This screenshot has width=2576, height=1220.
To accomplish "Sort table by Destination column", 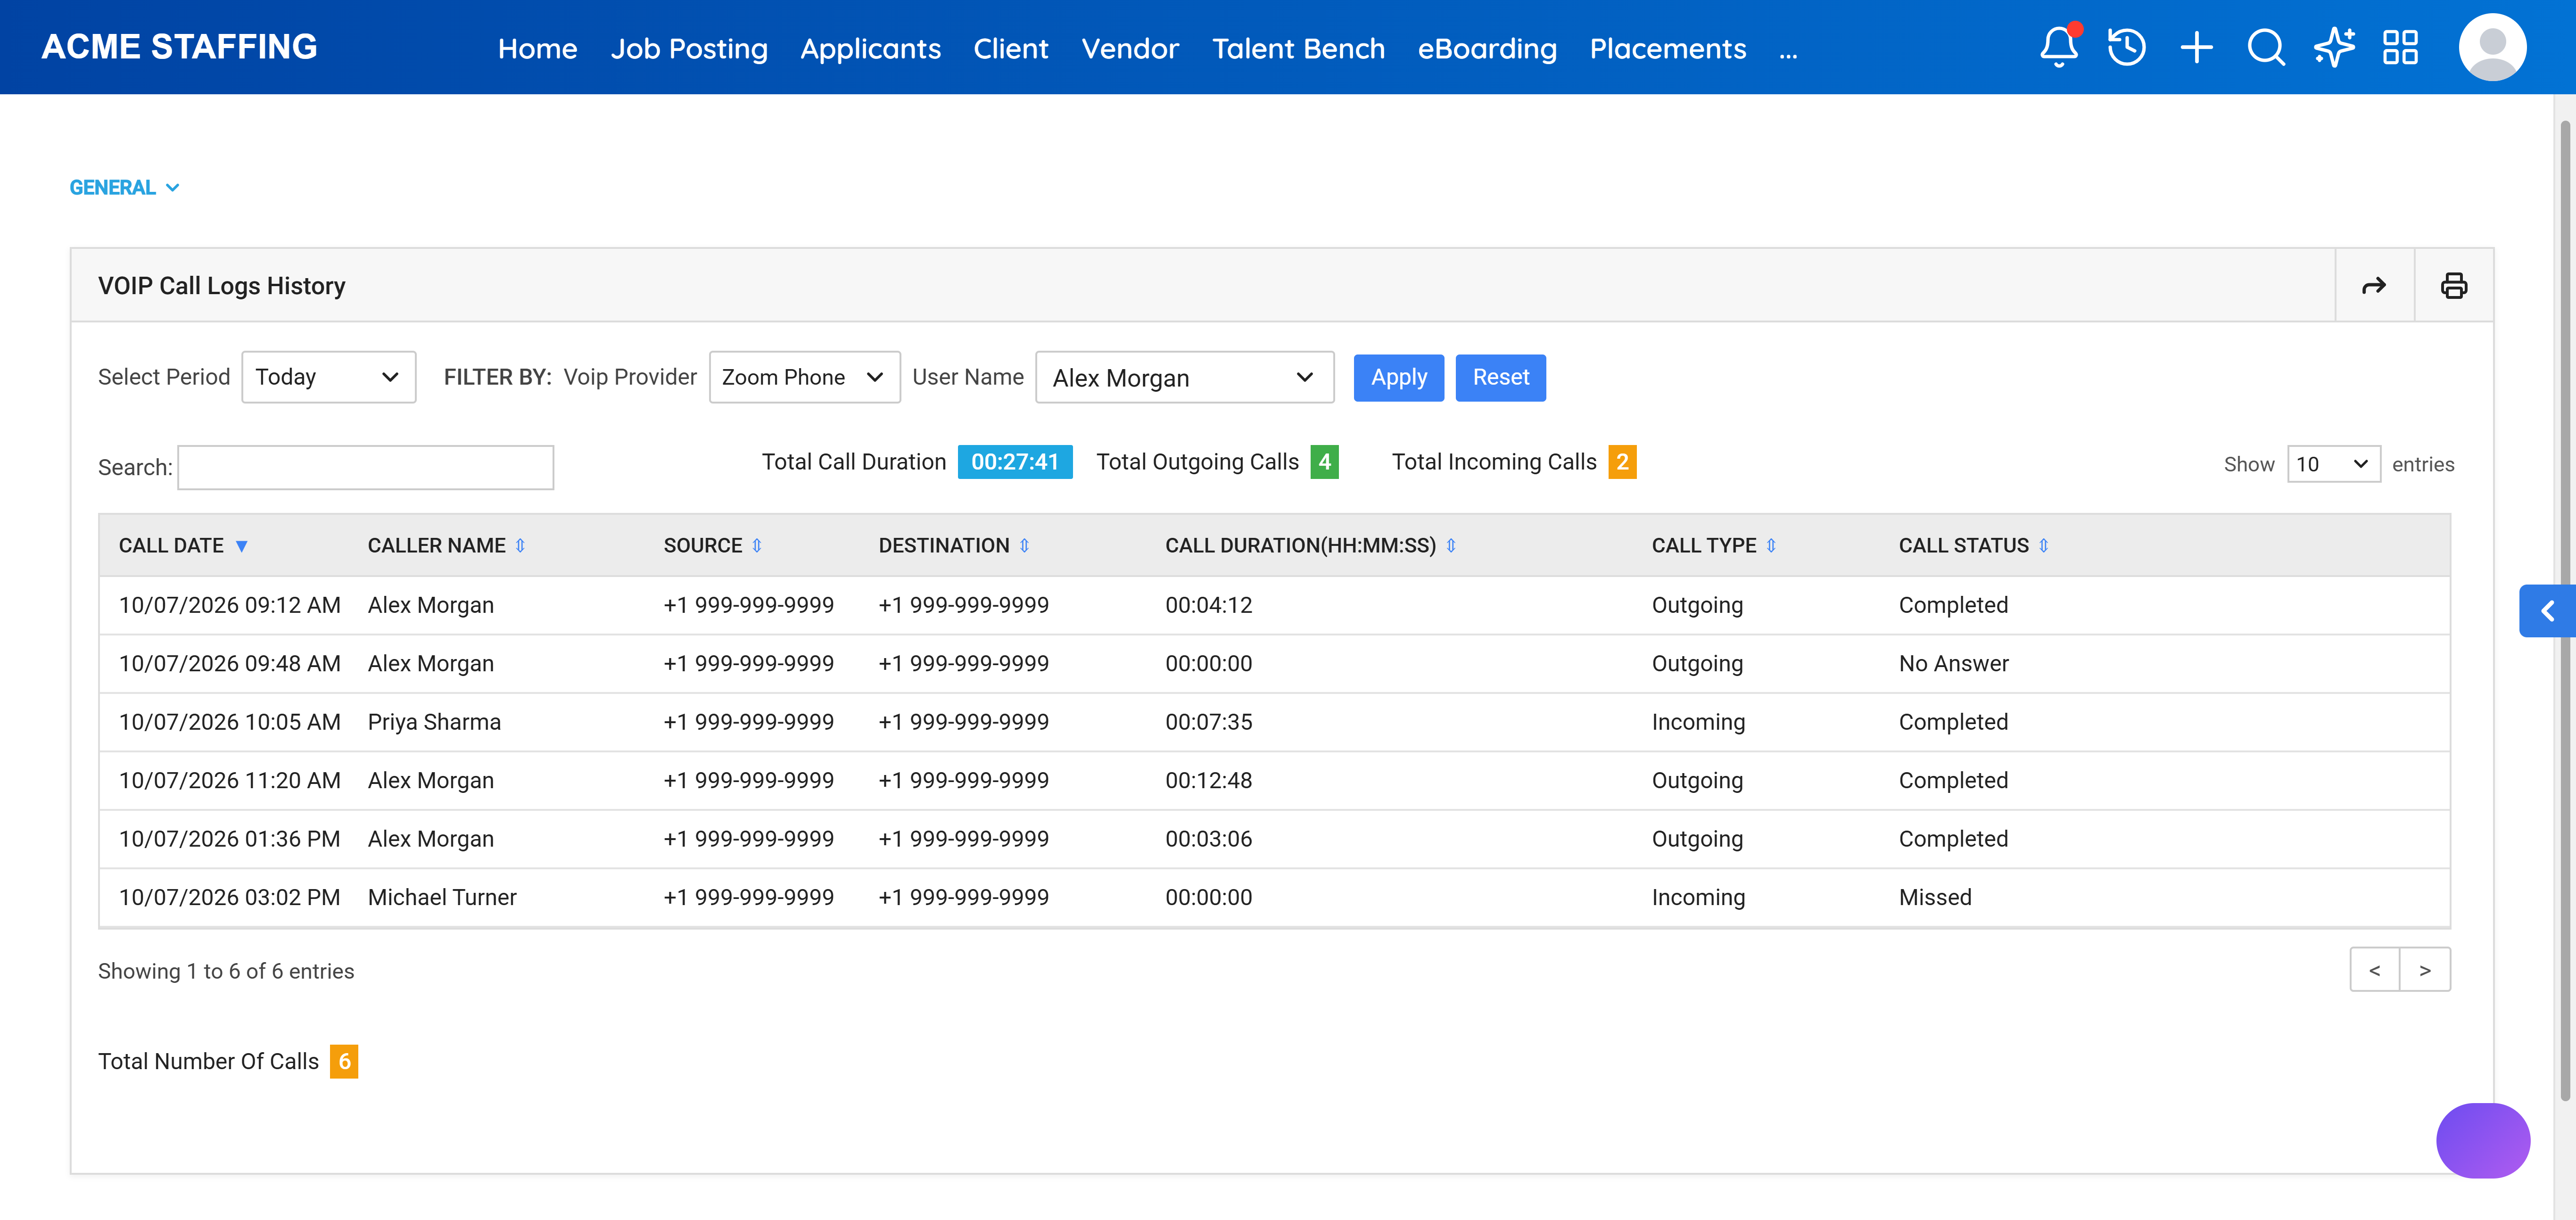I will tap(1024, 546).
